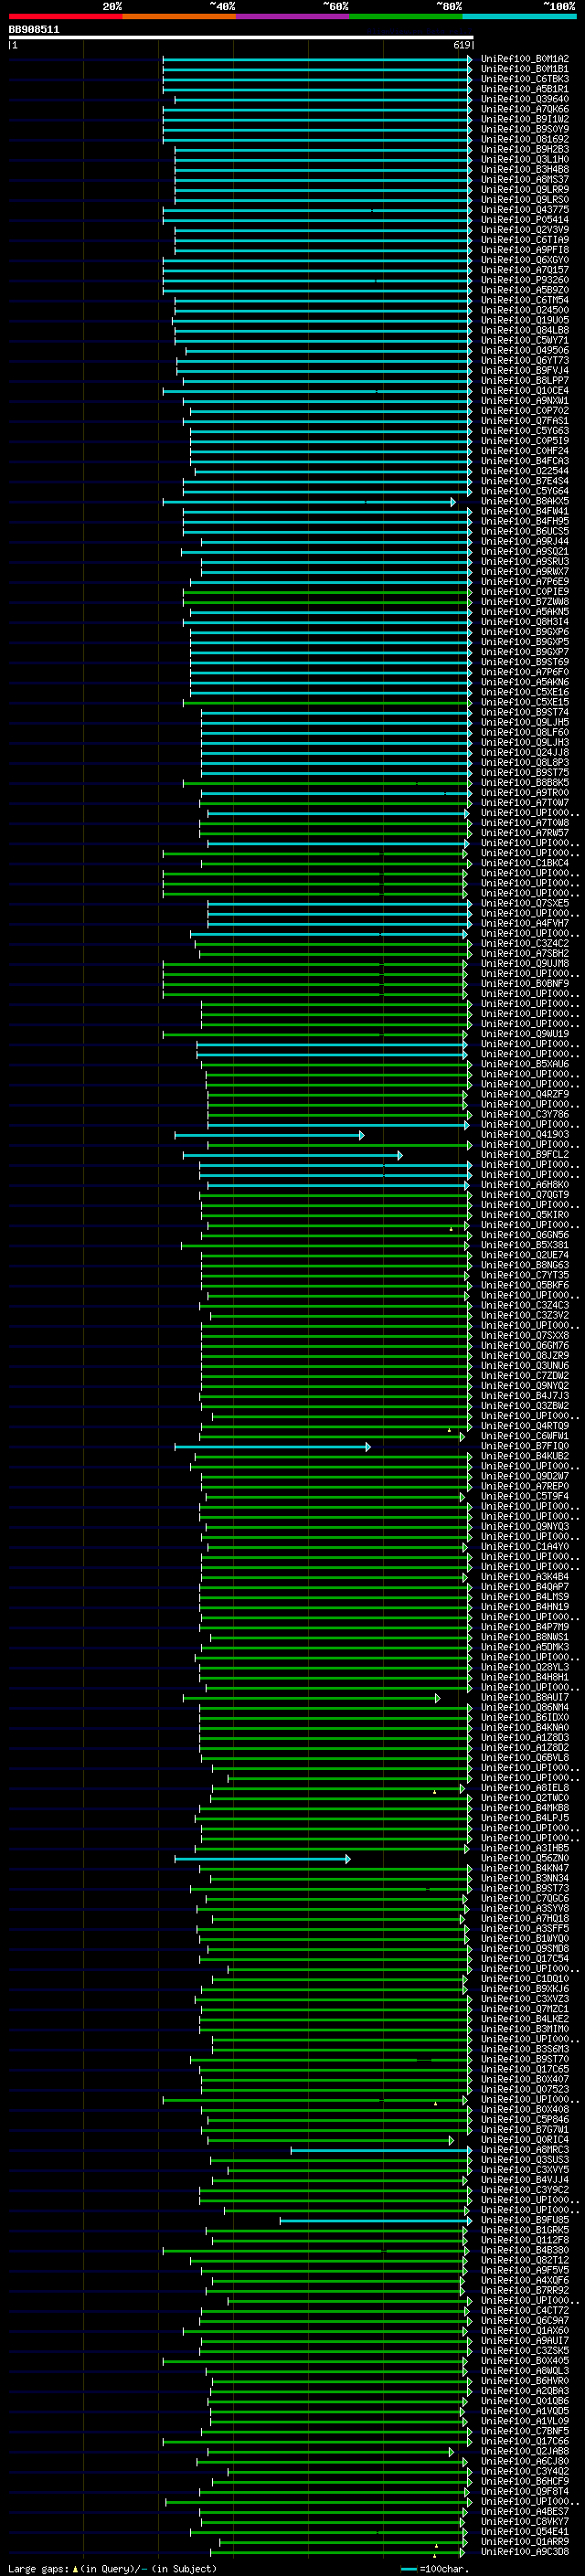Select the UniRef100_A7P6E9 label
Viewport: 585px width, 2576px height.
tap(525, 582)
